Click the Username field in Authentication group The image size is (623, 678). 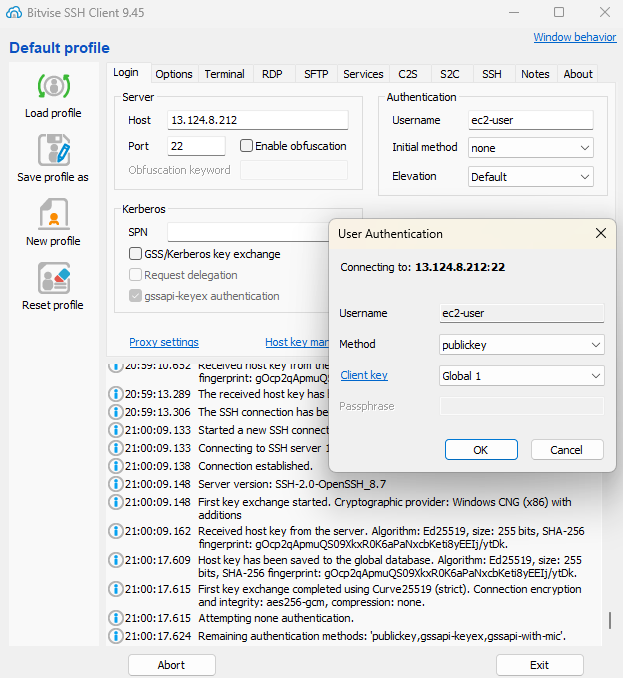point(530,120)
